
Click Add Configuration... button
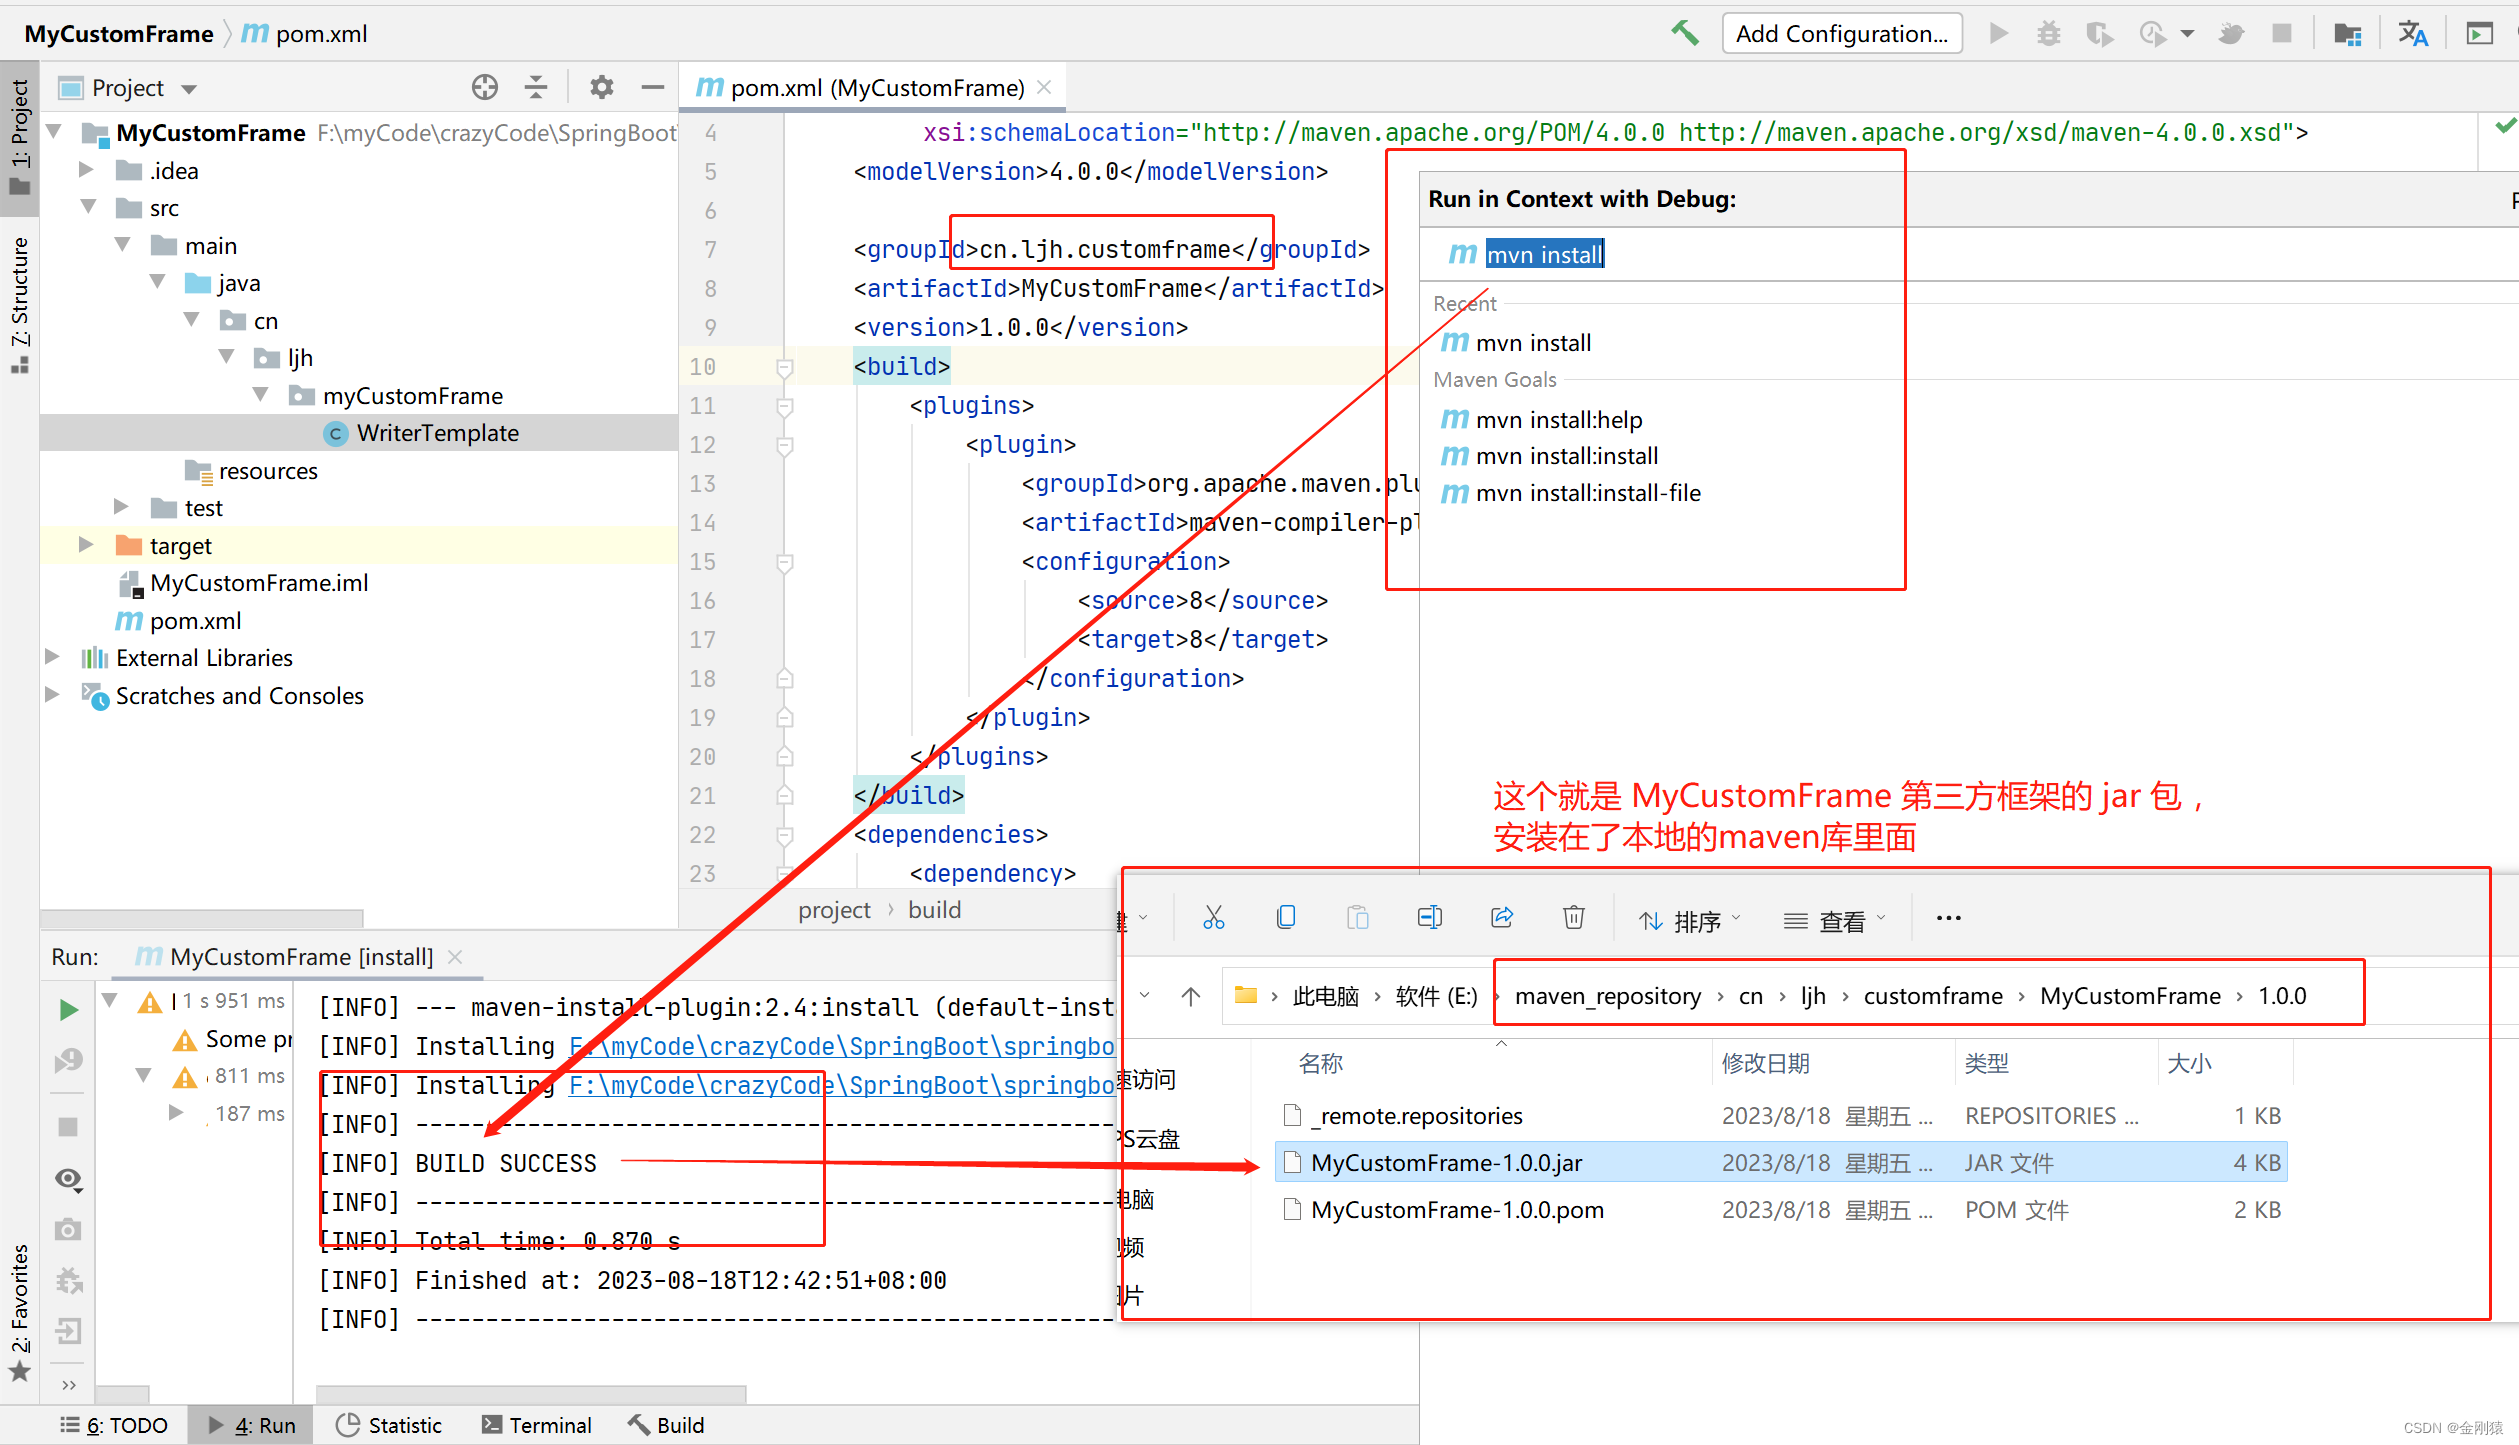(x=1842, y=34)
